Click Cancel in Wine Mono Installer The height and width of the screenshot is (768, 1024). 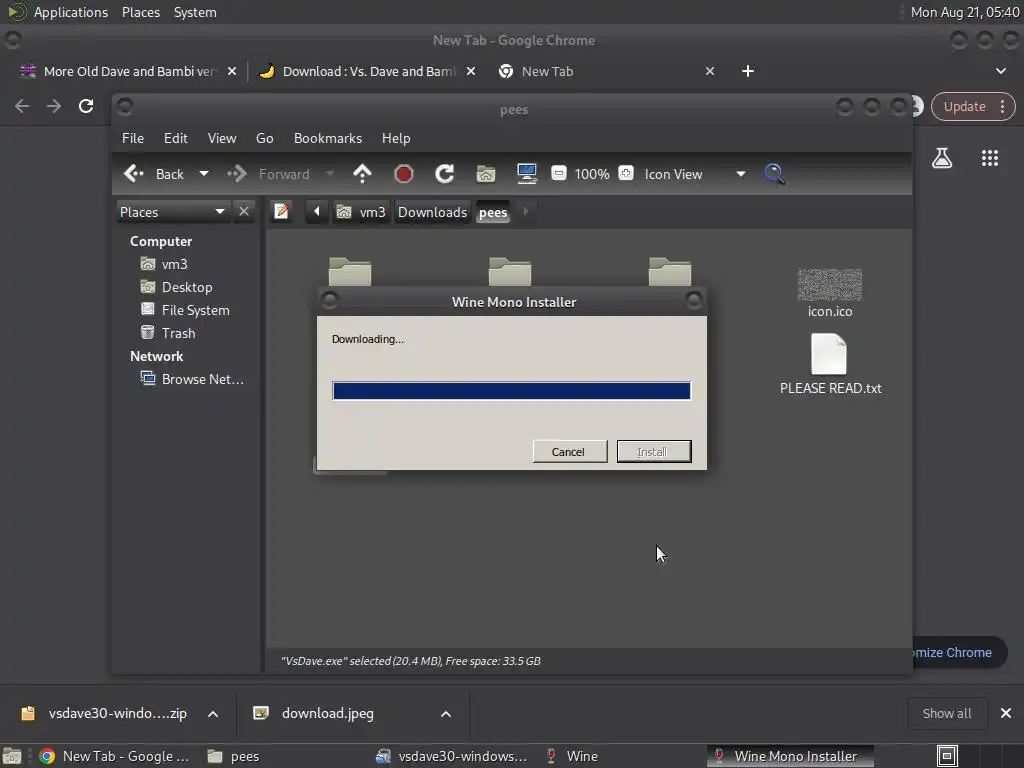click(569, 451)
